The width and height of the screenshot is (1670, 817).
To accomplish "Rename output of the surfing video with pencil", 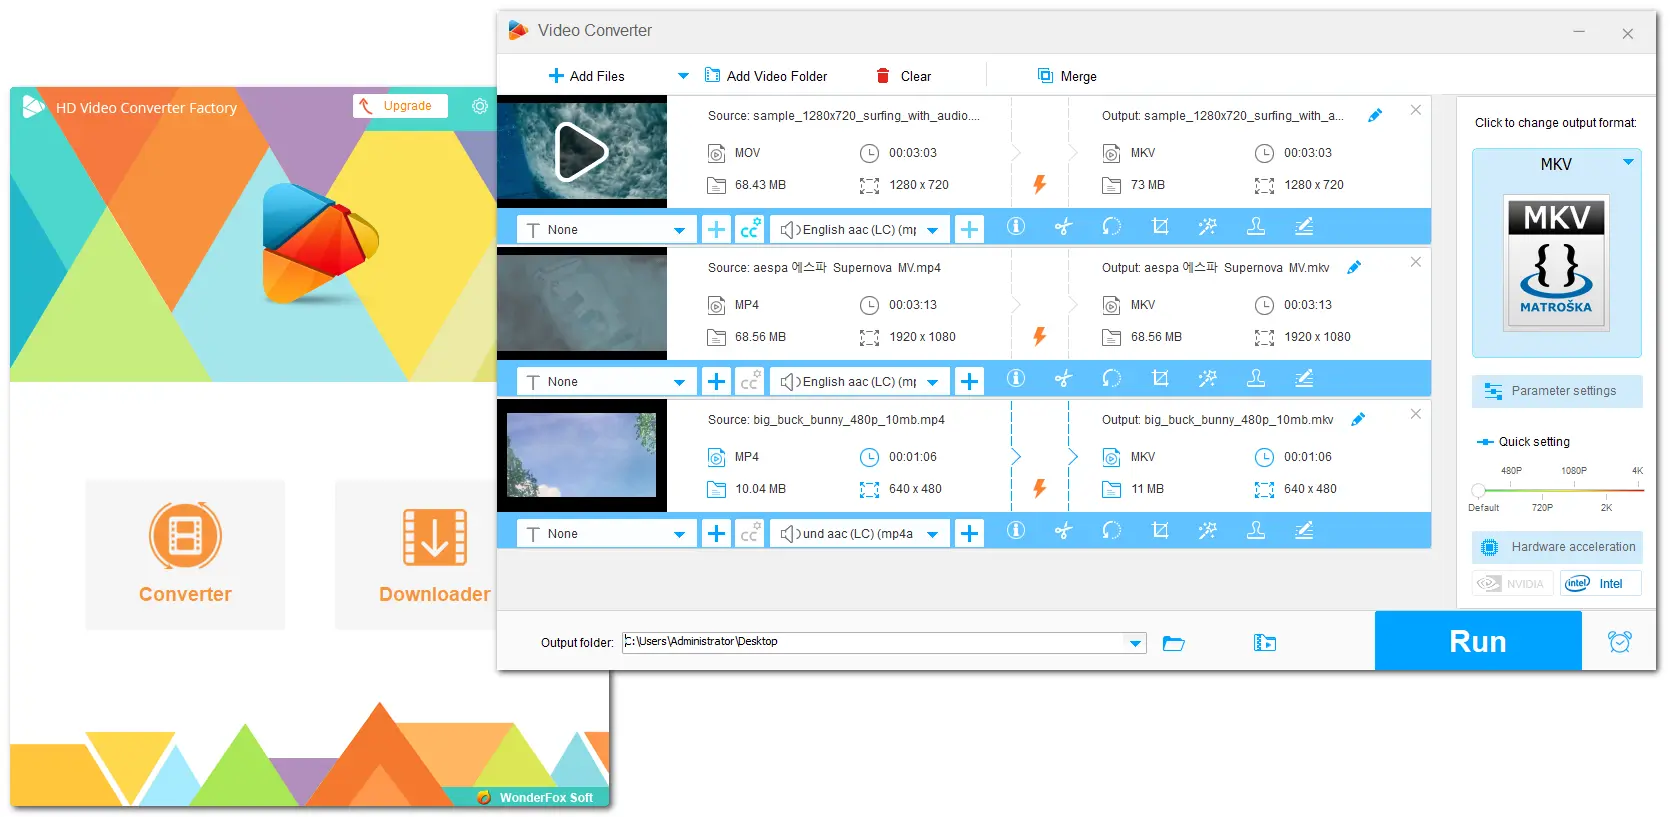I will click(1375, 116).
